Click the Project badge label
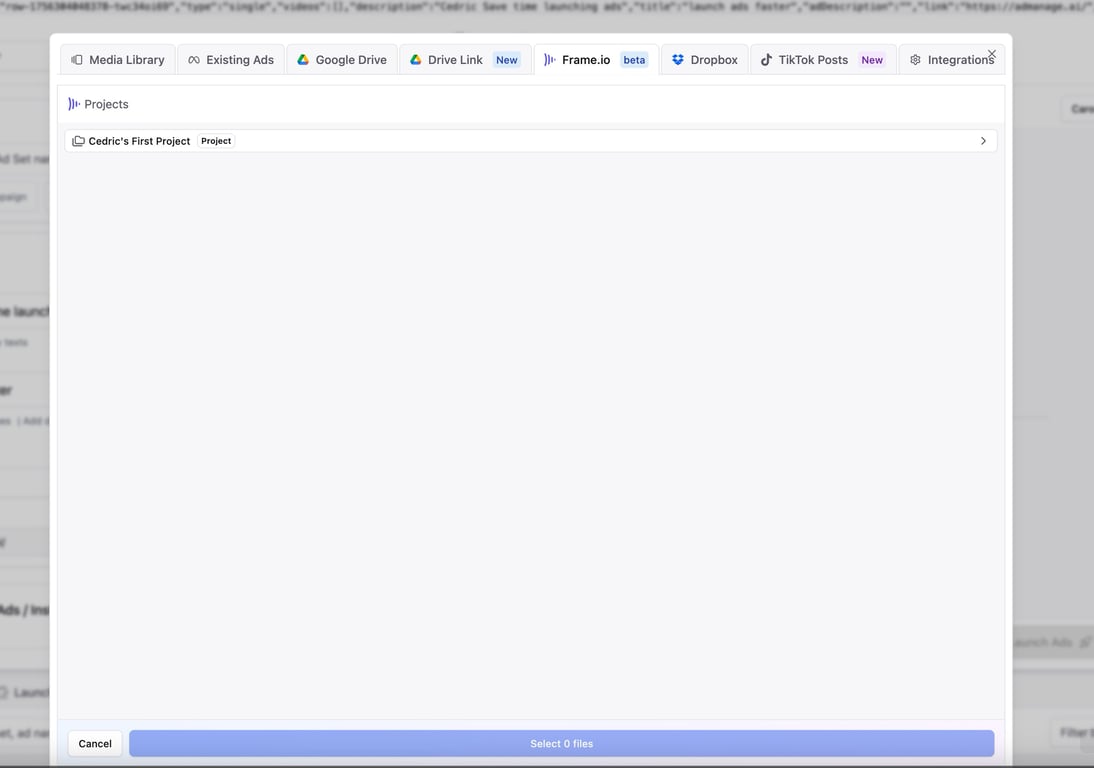1094x768 pixels. (216, 141)
